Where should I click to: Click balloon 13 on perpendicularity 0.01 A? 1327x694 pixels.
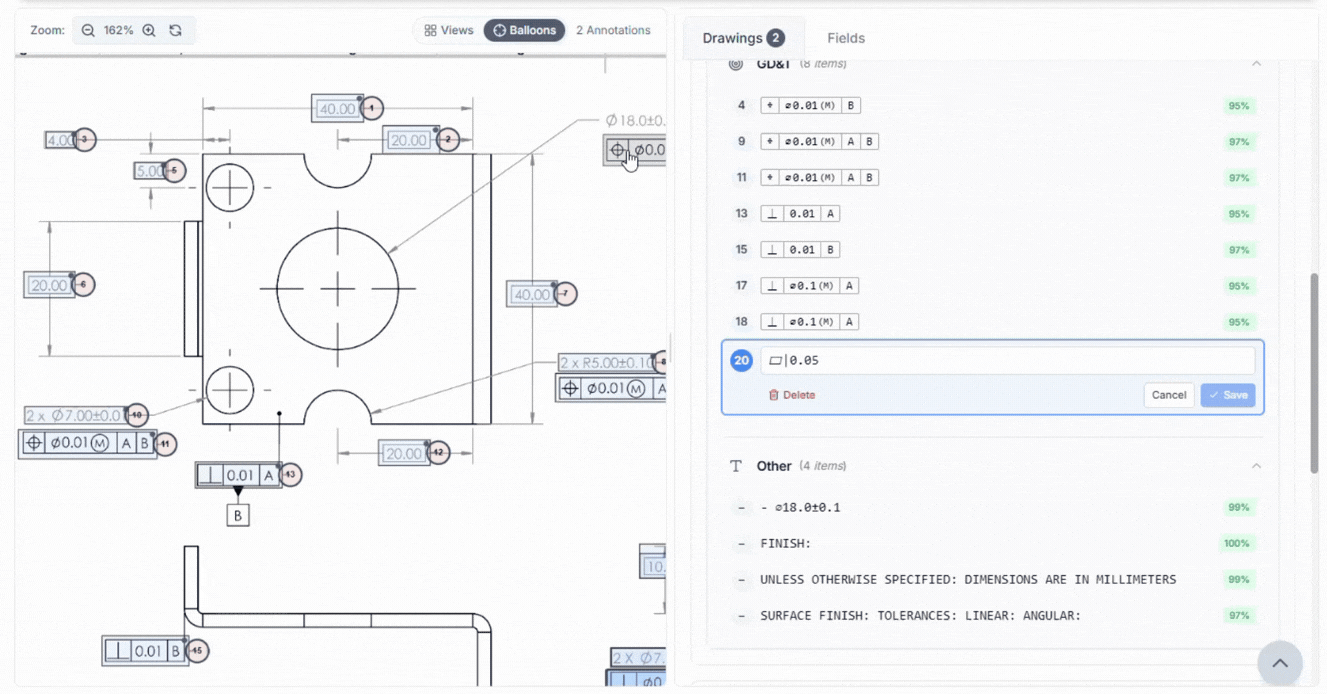(290, 474)
